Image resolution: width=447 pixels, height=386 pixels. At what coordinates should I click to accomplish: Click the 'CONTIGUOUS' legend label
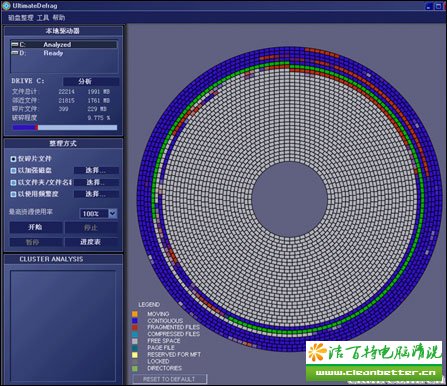[165, 321]
